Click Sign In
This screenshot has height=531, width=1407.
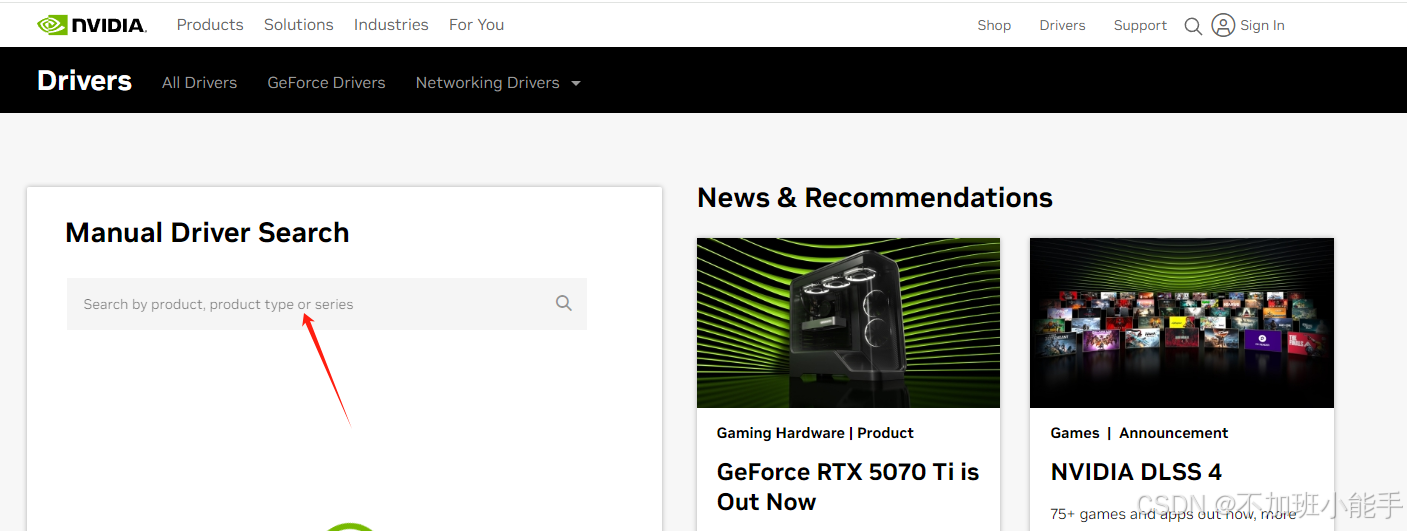pyautogui.click(x=1262, y=25)
